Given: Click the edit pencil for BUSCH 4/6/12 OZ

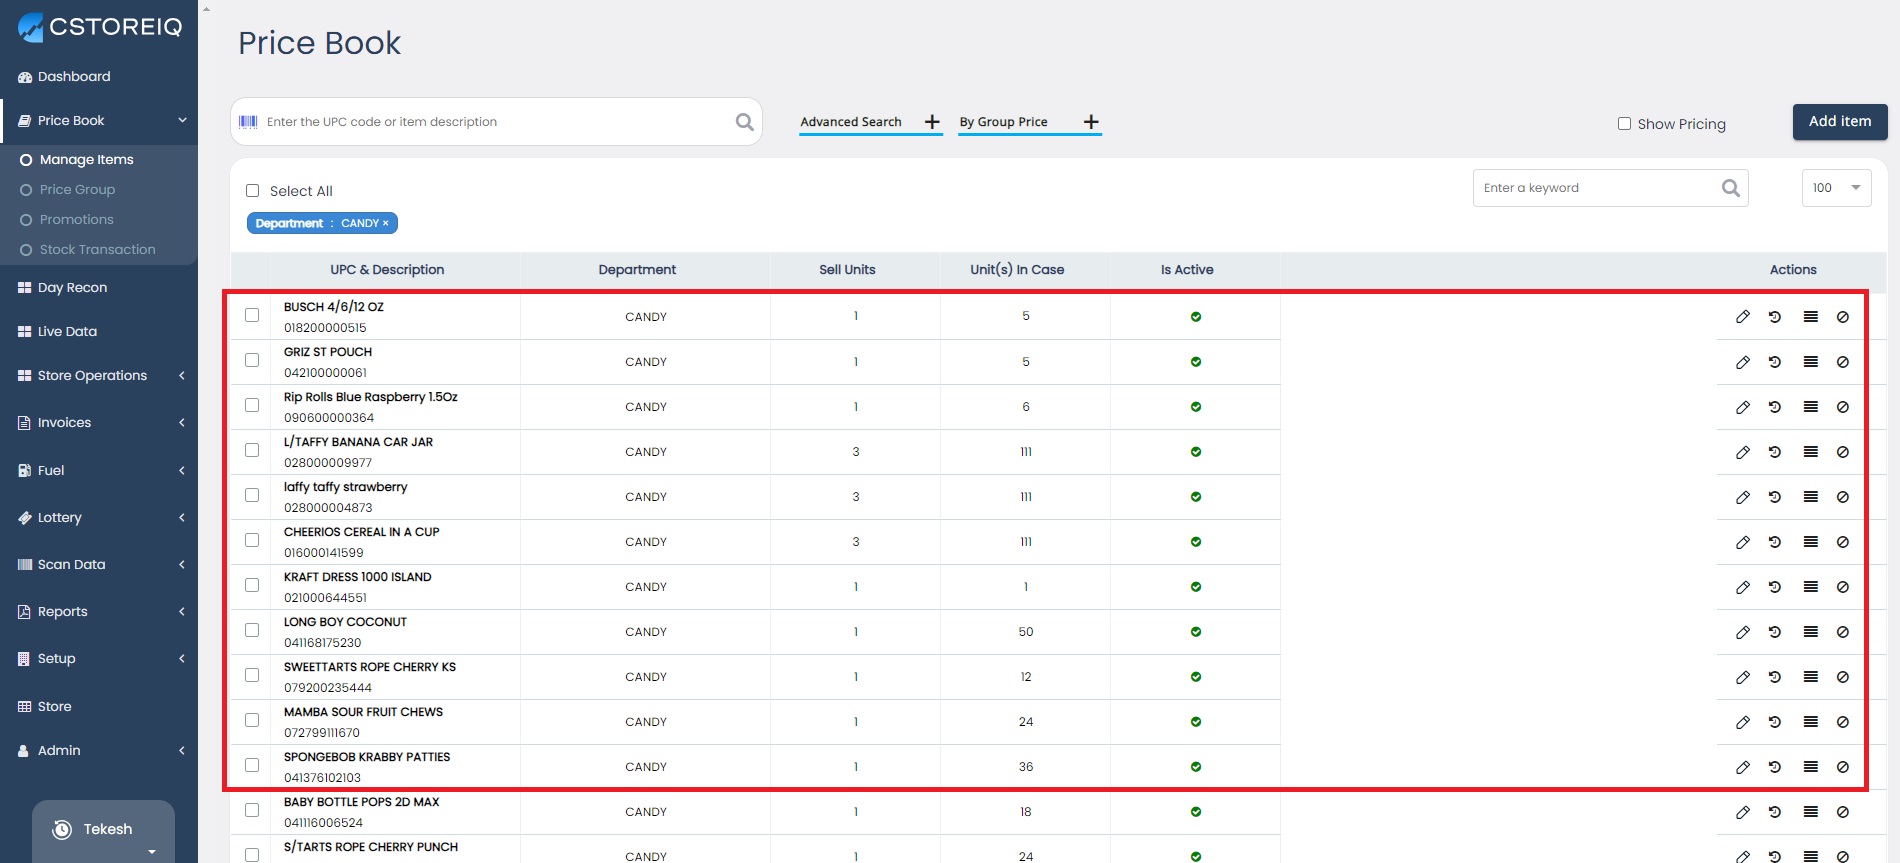Looking at the screenshot, I should [x=1743, y=317].
